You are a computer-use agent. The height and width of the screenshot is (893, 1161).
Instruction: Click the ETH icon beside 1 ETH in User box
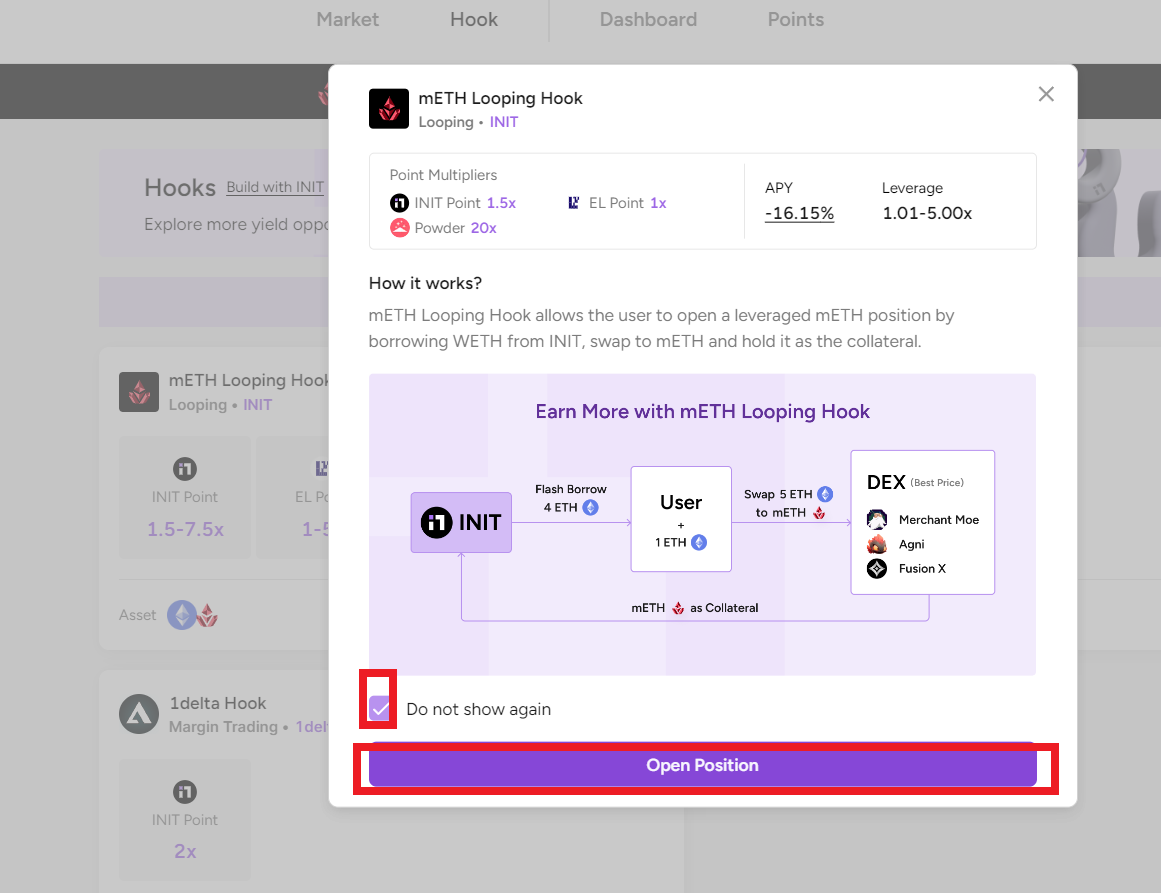coord(699,542)
